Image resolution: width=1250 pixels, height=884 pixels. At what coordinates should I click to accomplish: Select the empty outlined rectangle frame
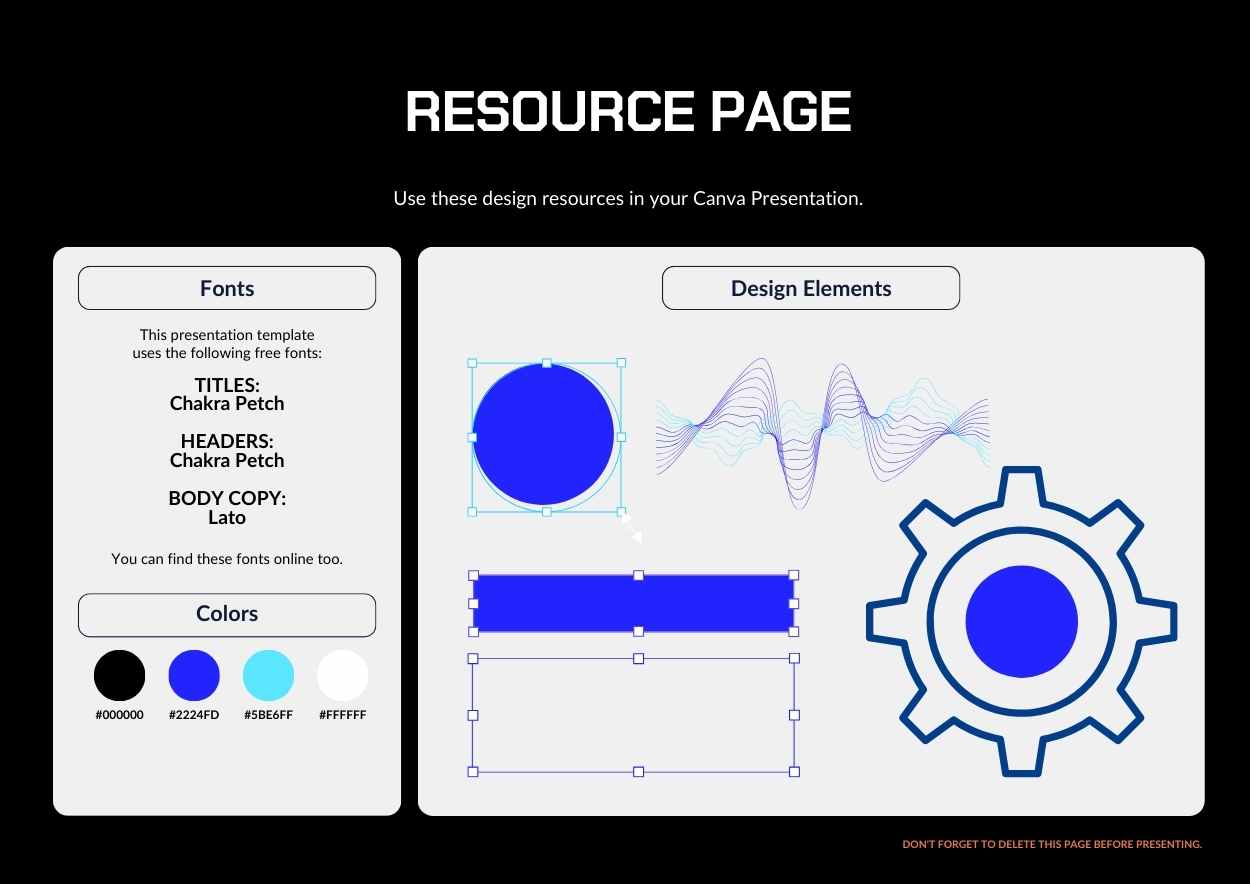[x=634, y=715]
